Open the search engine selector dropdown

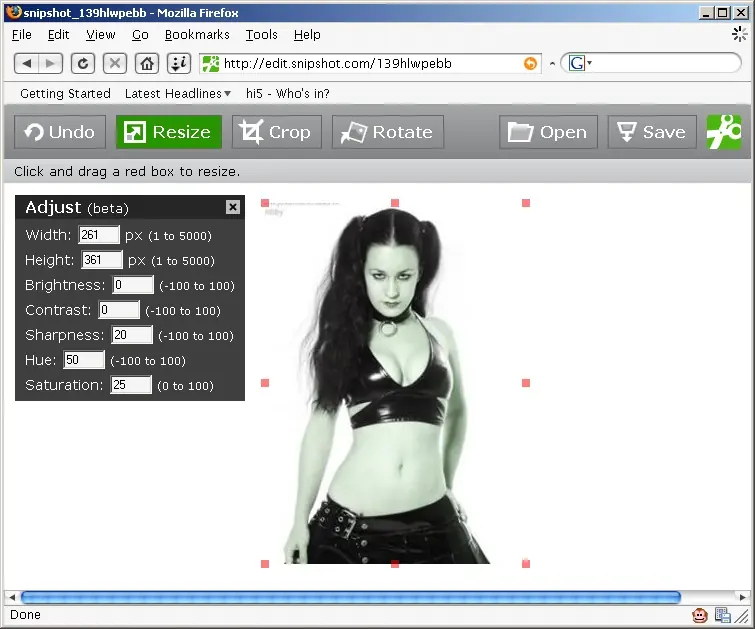tap(580, 63)
